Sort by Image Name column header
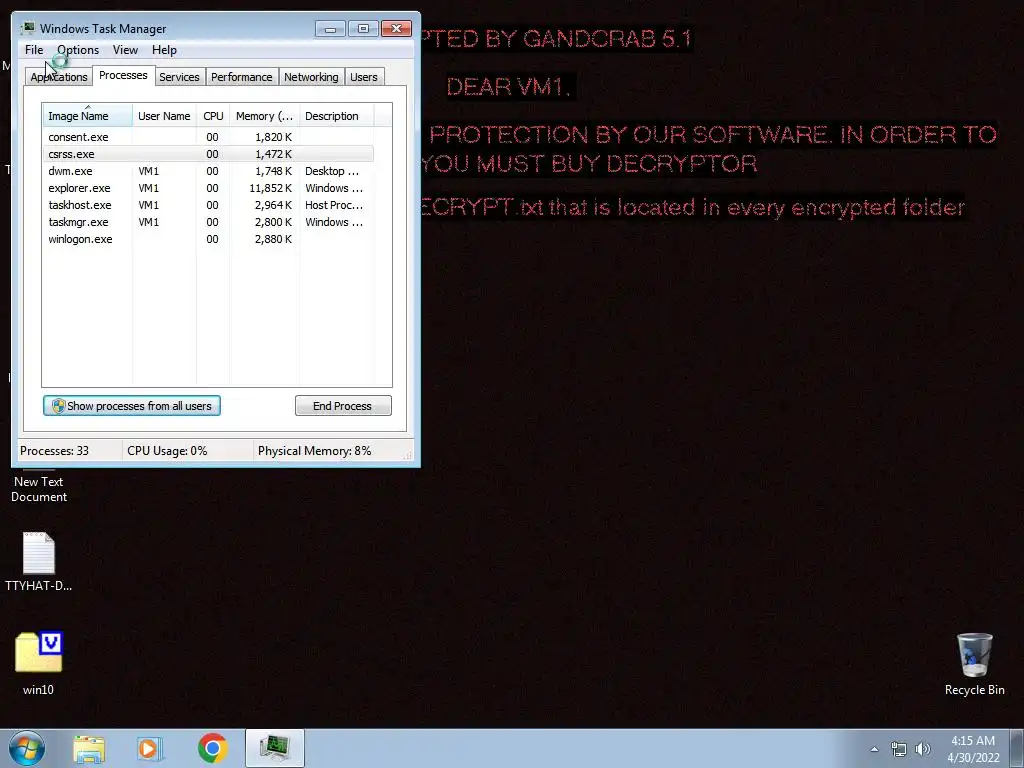 click(87, 115)
